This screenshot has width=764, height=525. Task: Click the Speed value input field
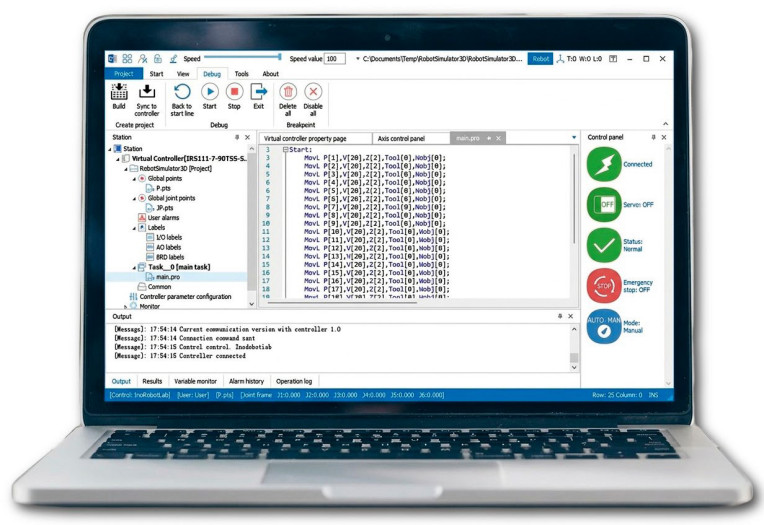click(334, 59)
